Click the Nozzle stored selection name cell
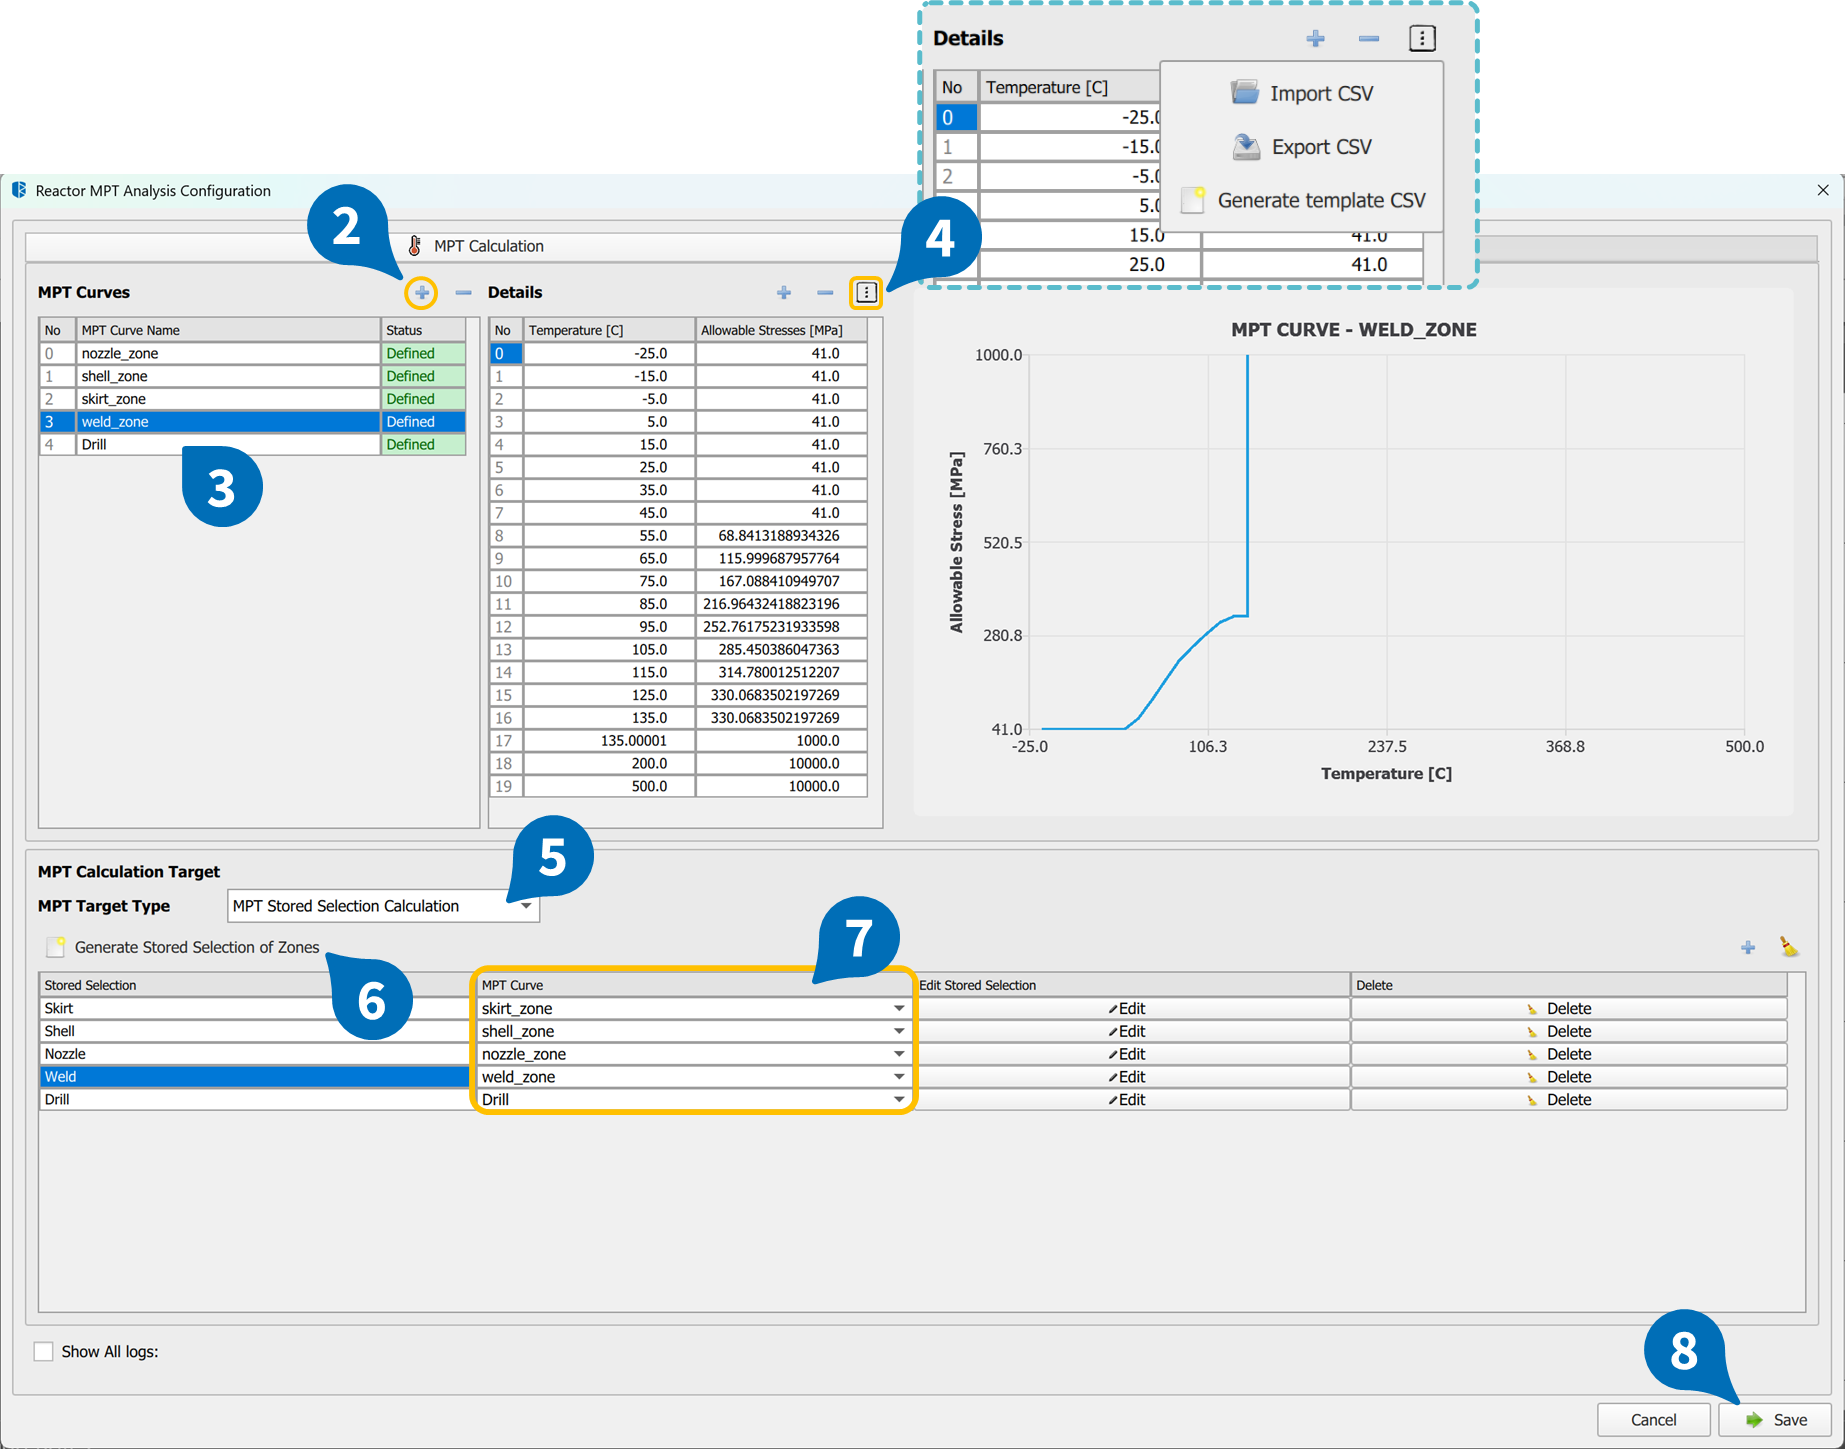The height and width of the screenshot is (1449, 1845). (x=254, y=1054)
